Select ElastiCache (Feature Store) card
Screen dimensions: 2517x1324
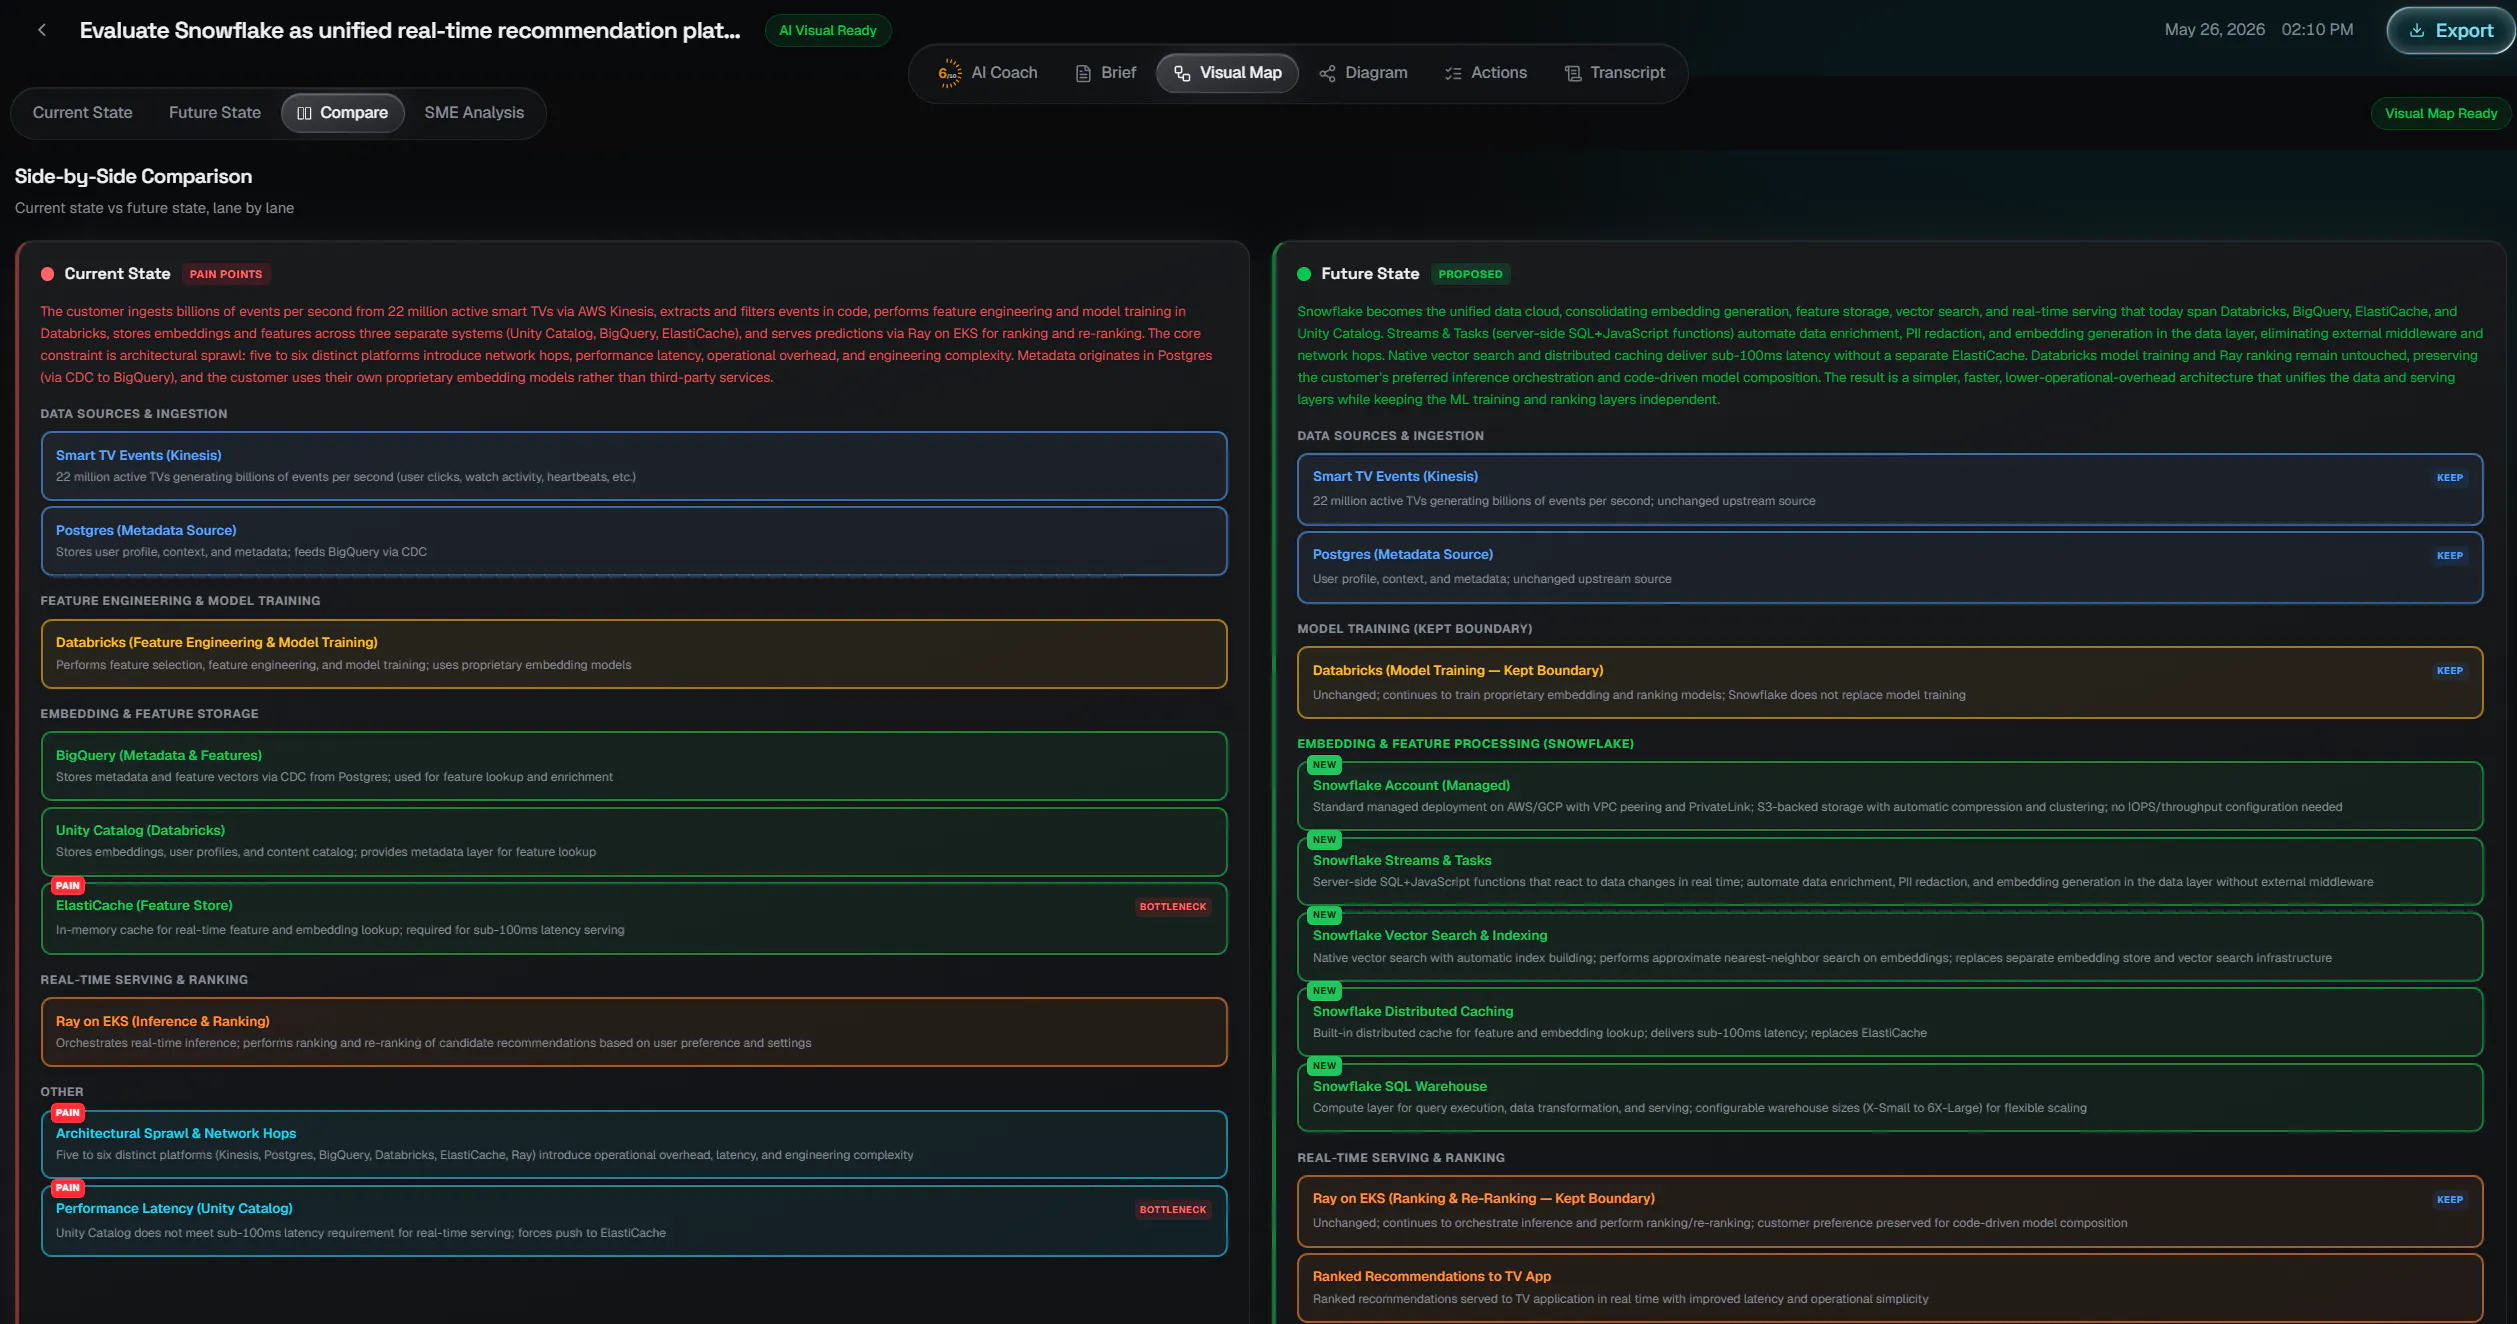[x=634, y=918]
